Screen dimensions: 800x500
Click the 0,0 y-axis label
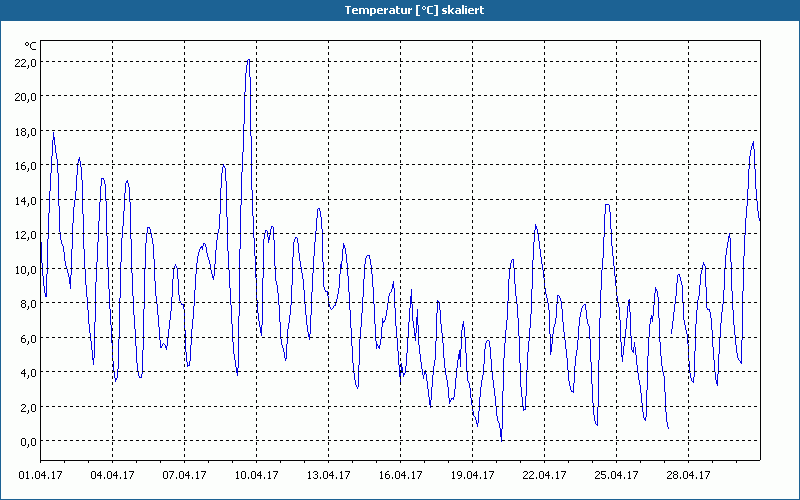[x=30, y=441]
